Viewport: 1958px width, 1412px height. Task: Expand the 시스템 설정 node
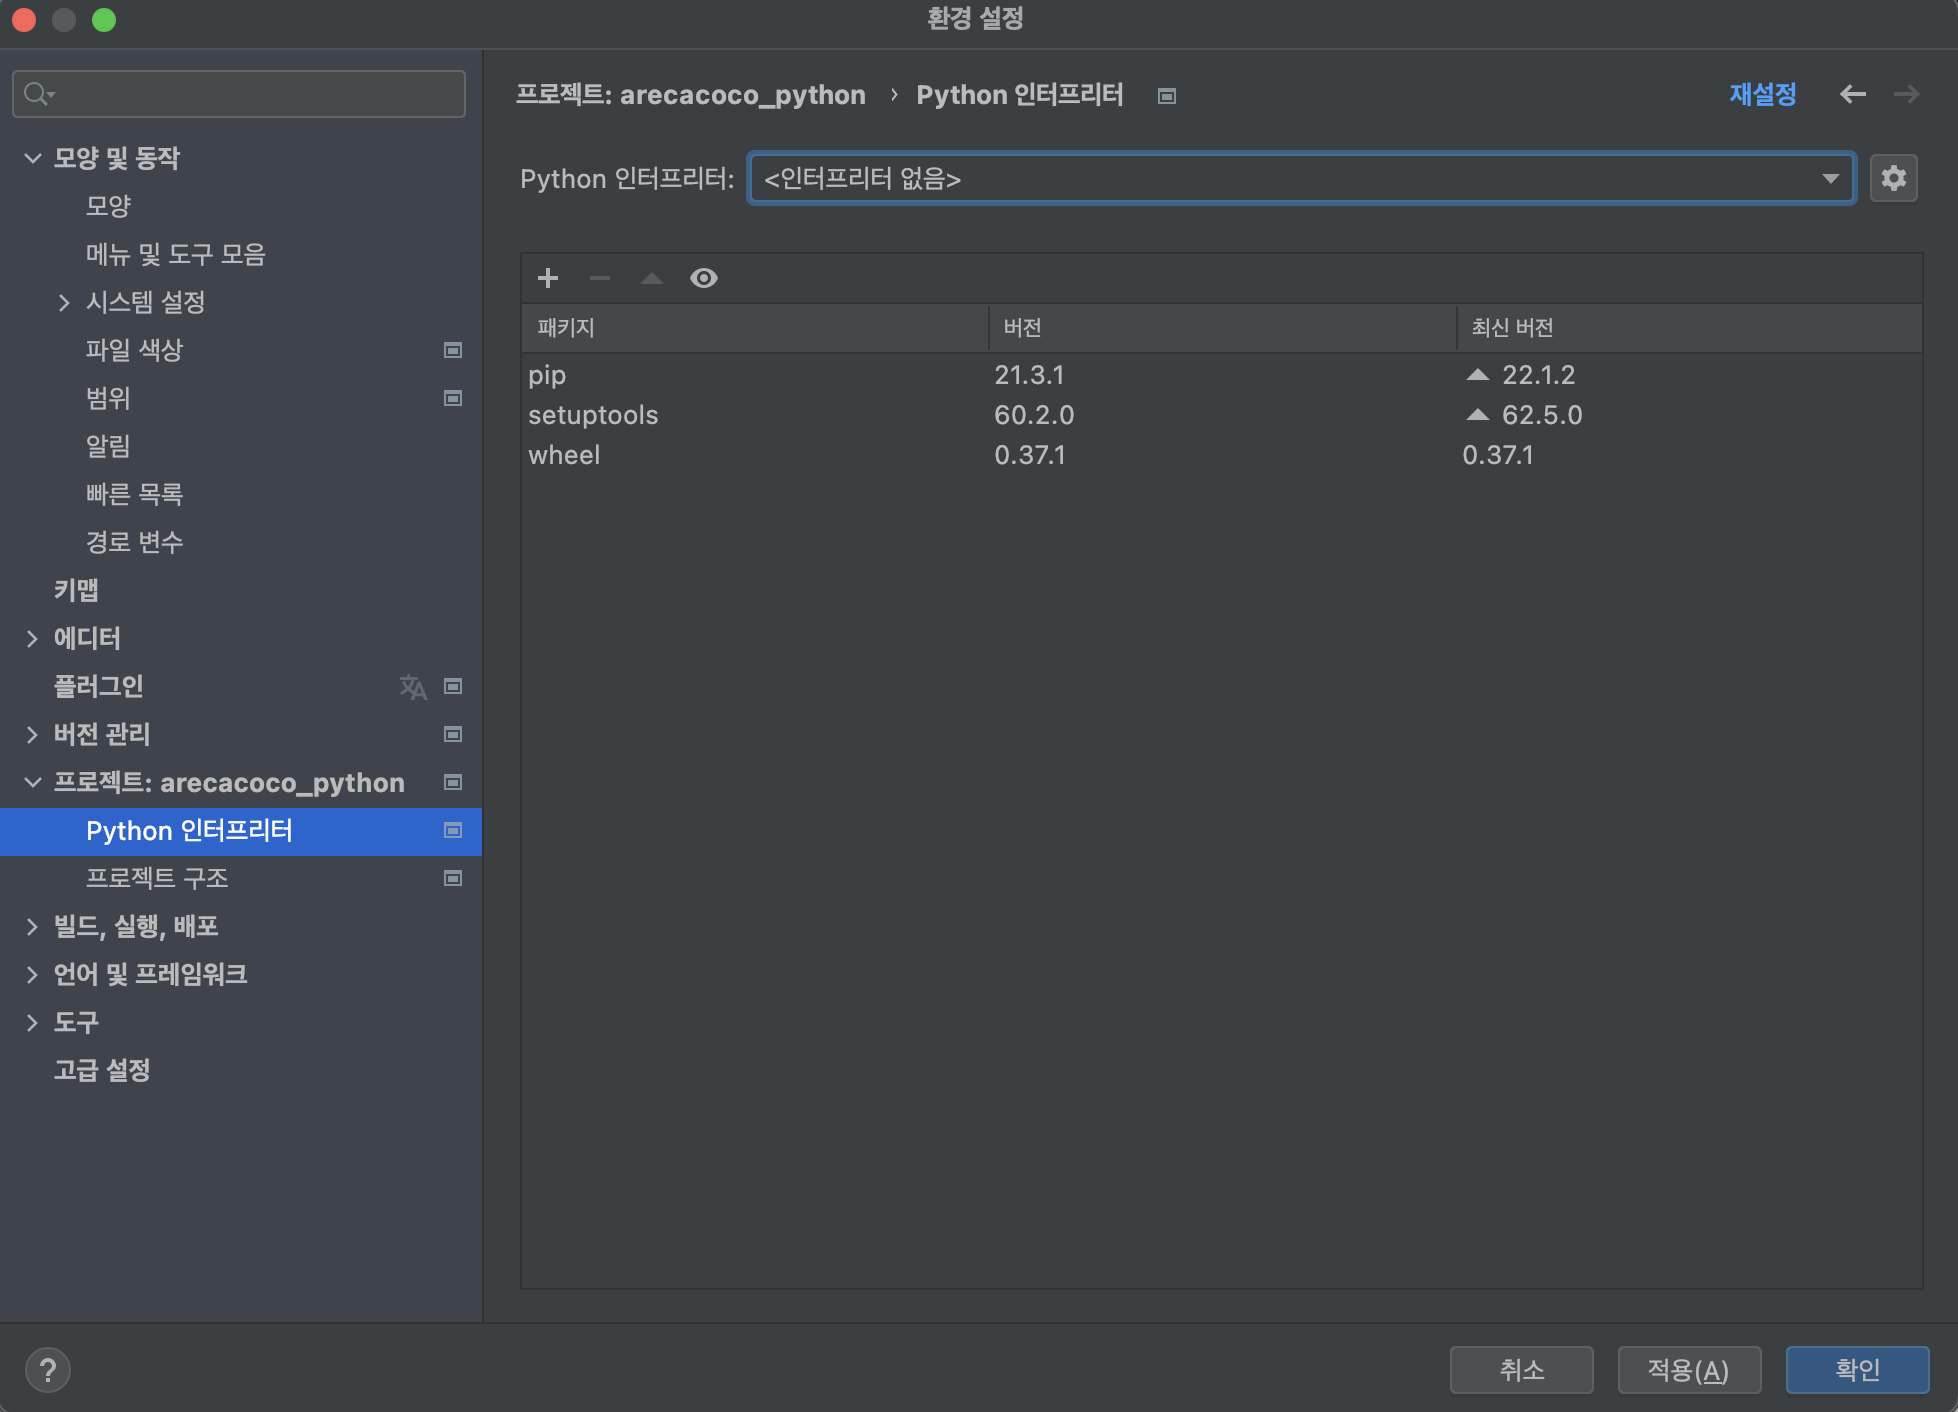[x=64, y=302]
